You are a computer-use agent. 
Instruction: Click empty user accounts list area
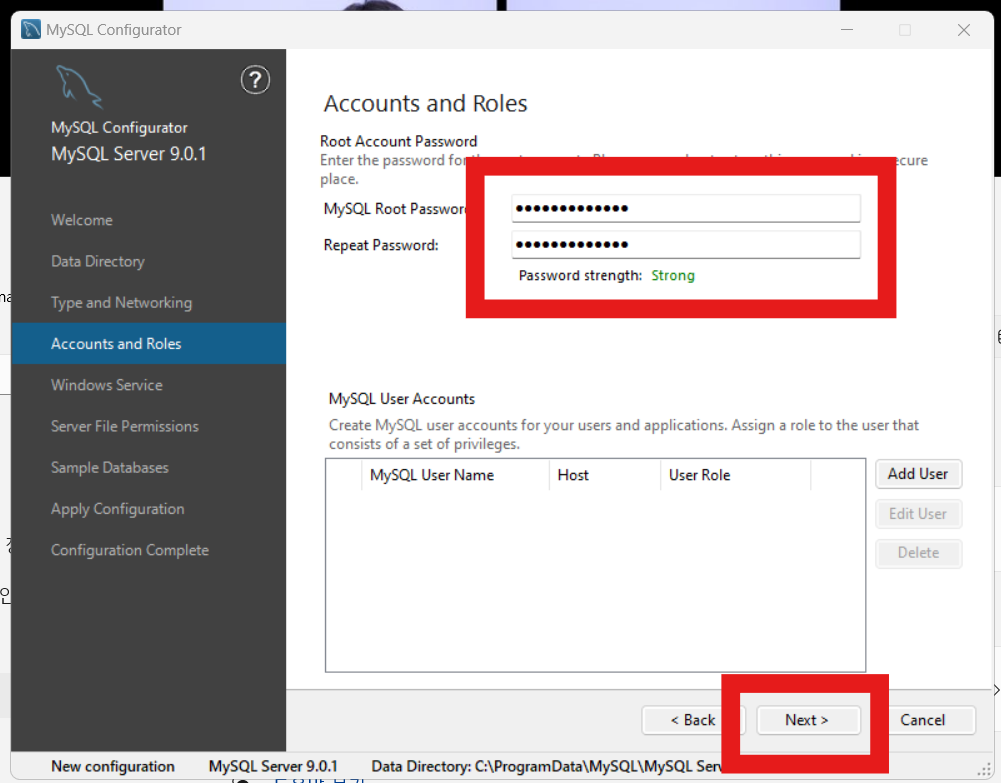point(595,581)
